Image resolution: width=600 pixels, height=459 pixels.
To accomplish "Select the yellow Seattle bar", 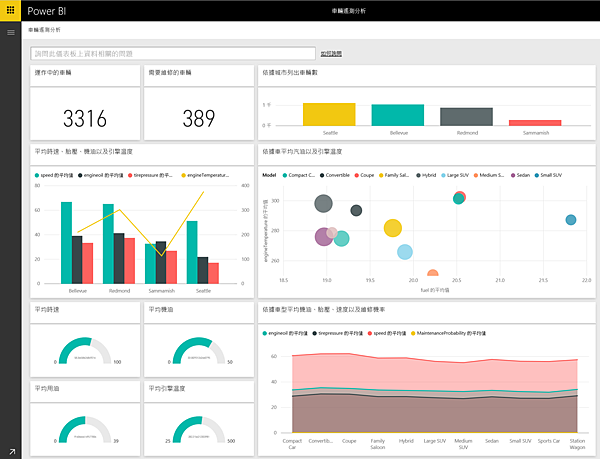I will point(329,114).
